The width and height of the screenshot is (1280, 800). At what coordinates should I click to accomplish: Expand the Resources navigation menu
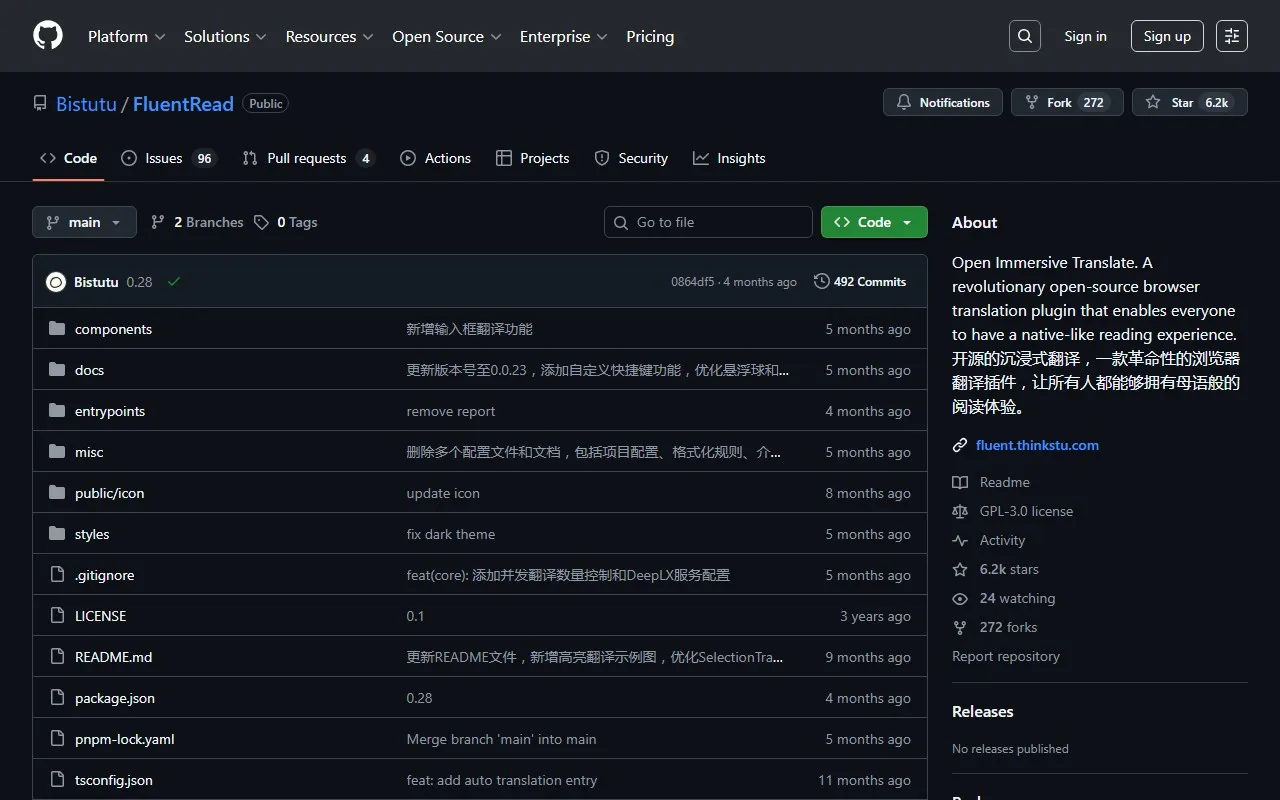pos(329,36)
